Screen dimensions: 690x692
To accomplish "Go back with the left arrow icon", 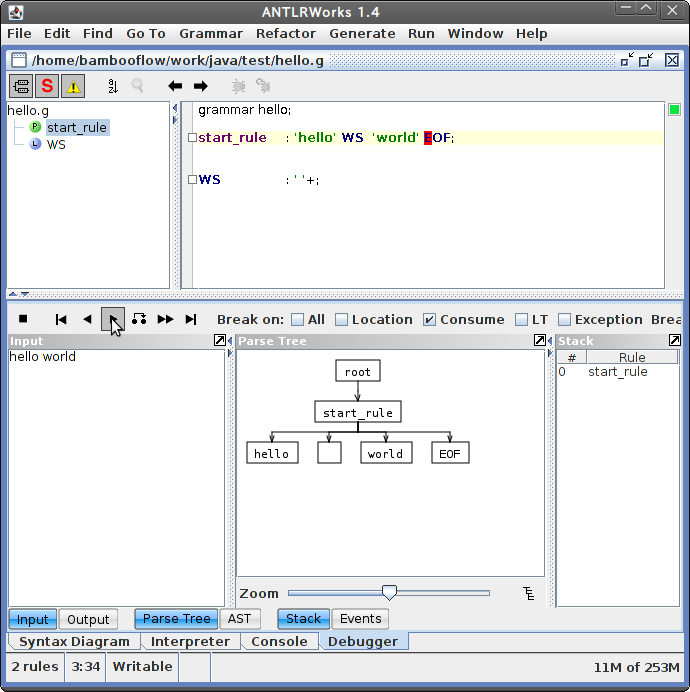I will click(x=175, y=86).
